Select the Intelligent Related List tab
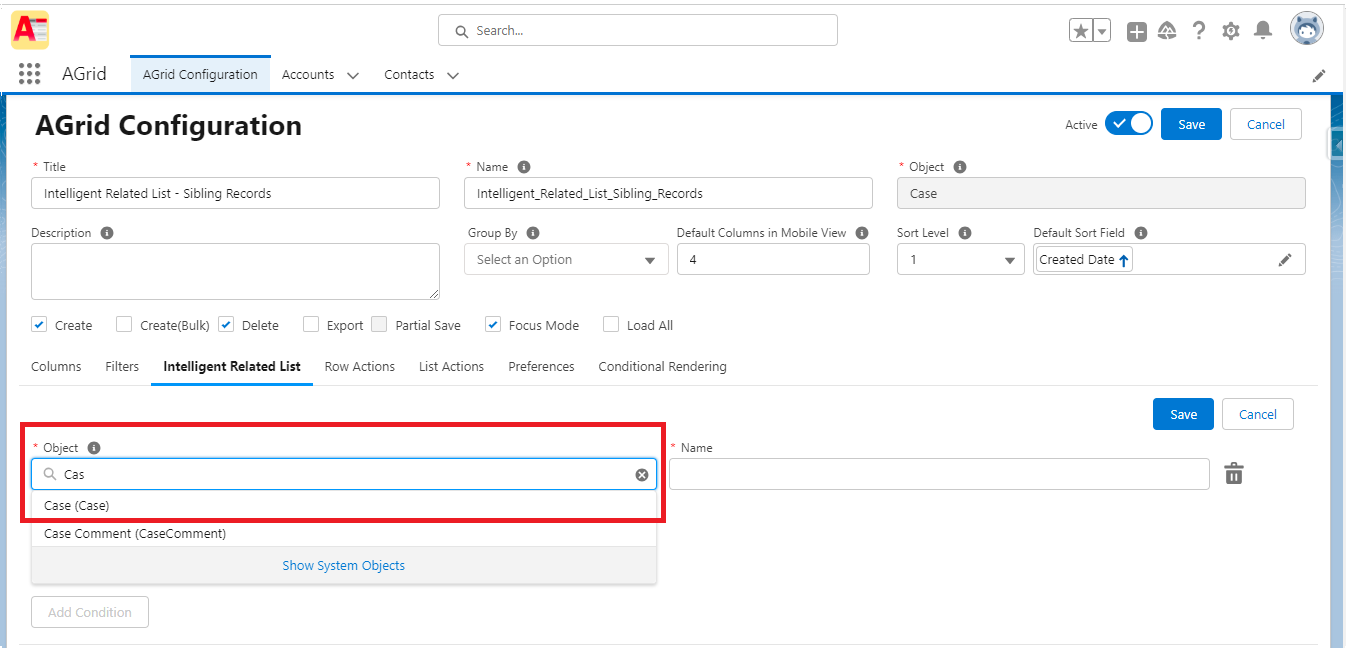1346x648 pixels. (232, 367)
